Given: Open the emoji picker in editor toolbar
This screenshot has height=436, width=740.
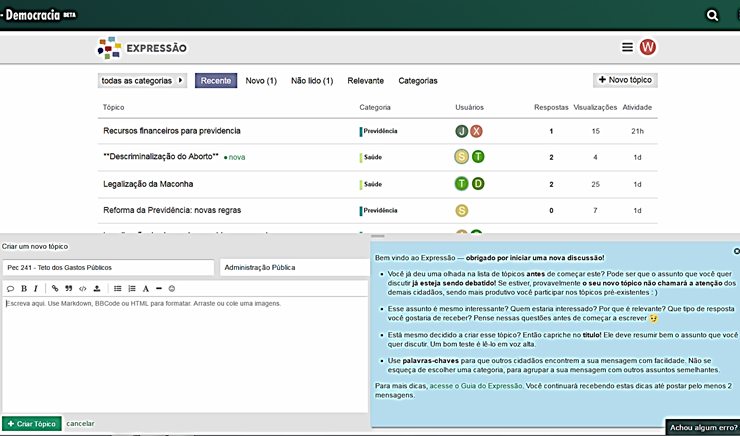Looking at the screenshot, I should tap(172, 288).
